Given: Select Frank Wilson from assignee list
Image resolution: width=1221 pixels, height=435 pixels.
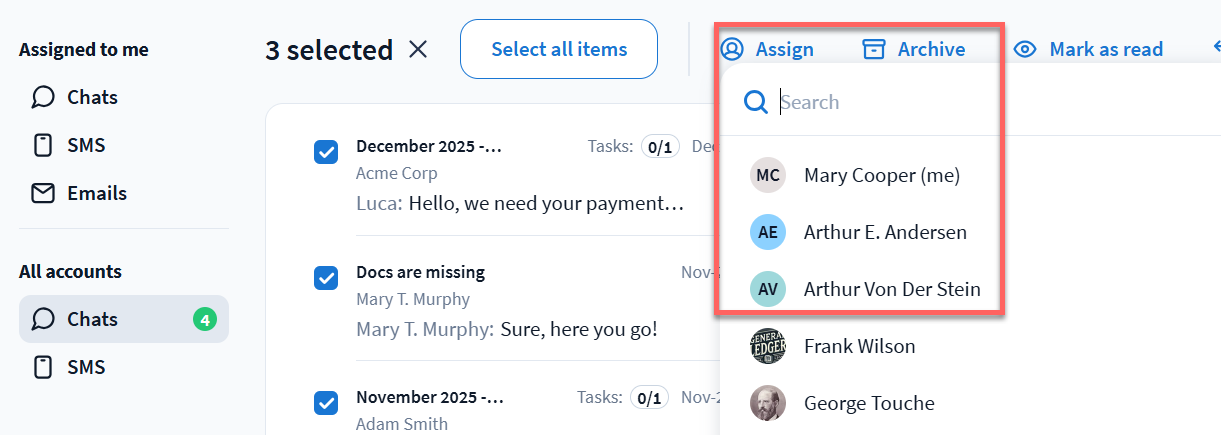Looking at the screenshot, I should pyautogui.click(x=859, y=346).
